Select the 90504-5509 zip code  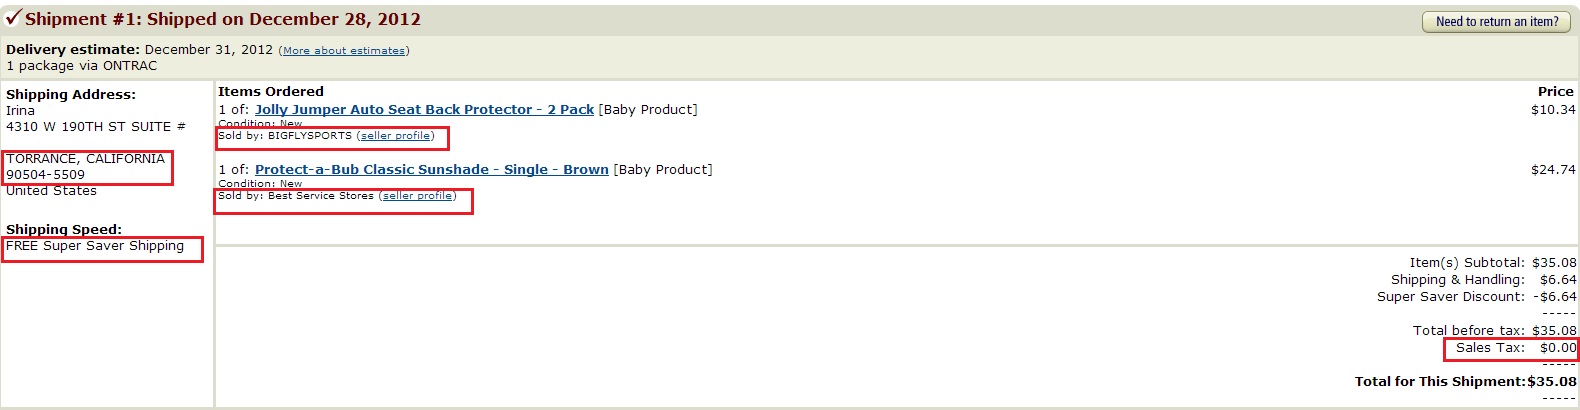(x=45, y=175)
